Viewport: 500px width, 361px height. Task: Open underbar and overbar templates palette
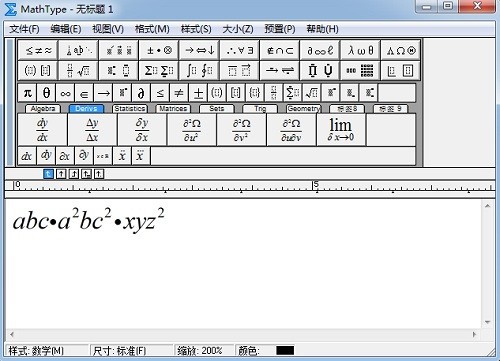click(239, 70)
